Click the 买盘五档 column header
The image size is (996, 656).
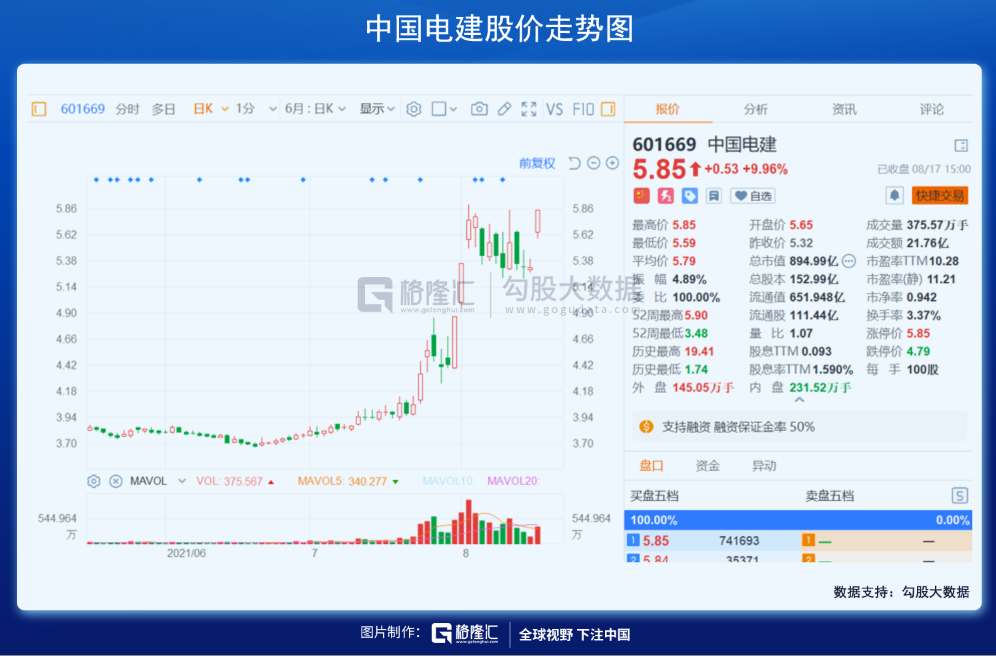[654, 496]
